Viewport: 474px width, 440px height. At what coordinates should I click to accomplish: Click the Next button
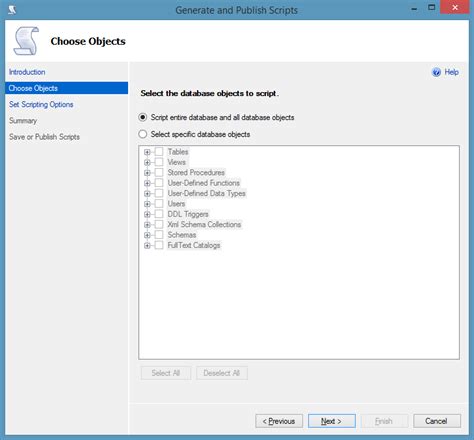(332, 421)
